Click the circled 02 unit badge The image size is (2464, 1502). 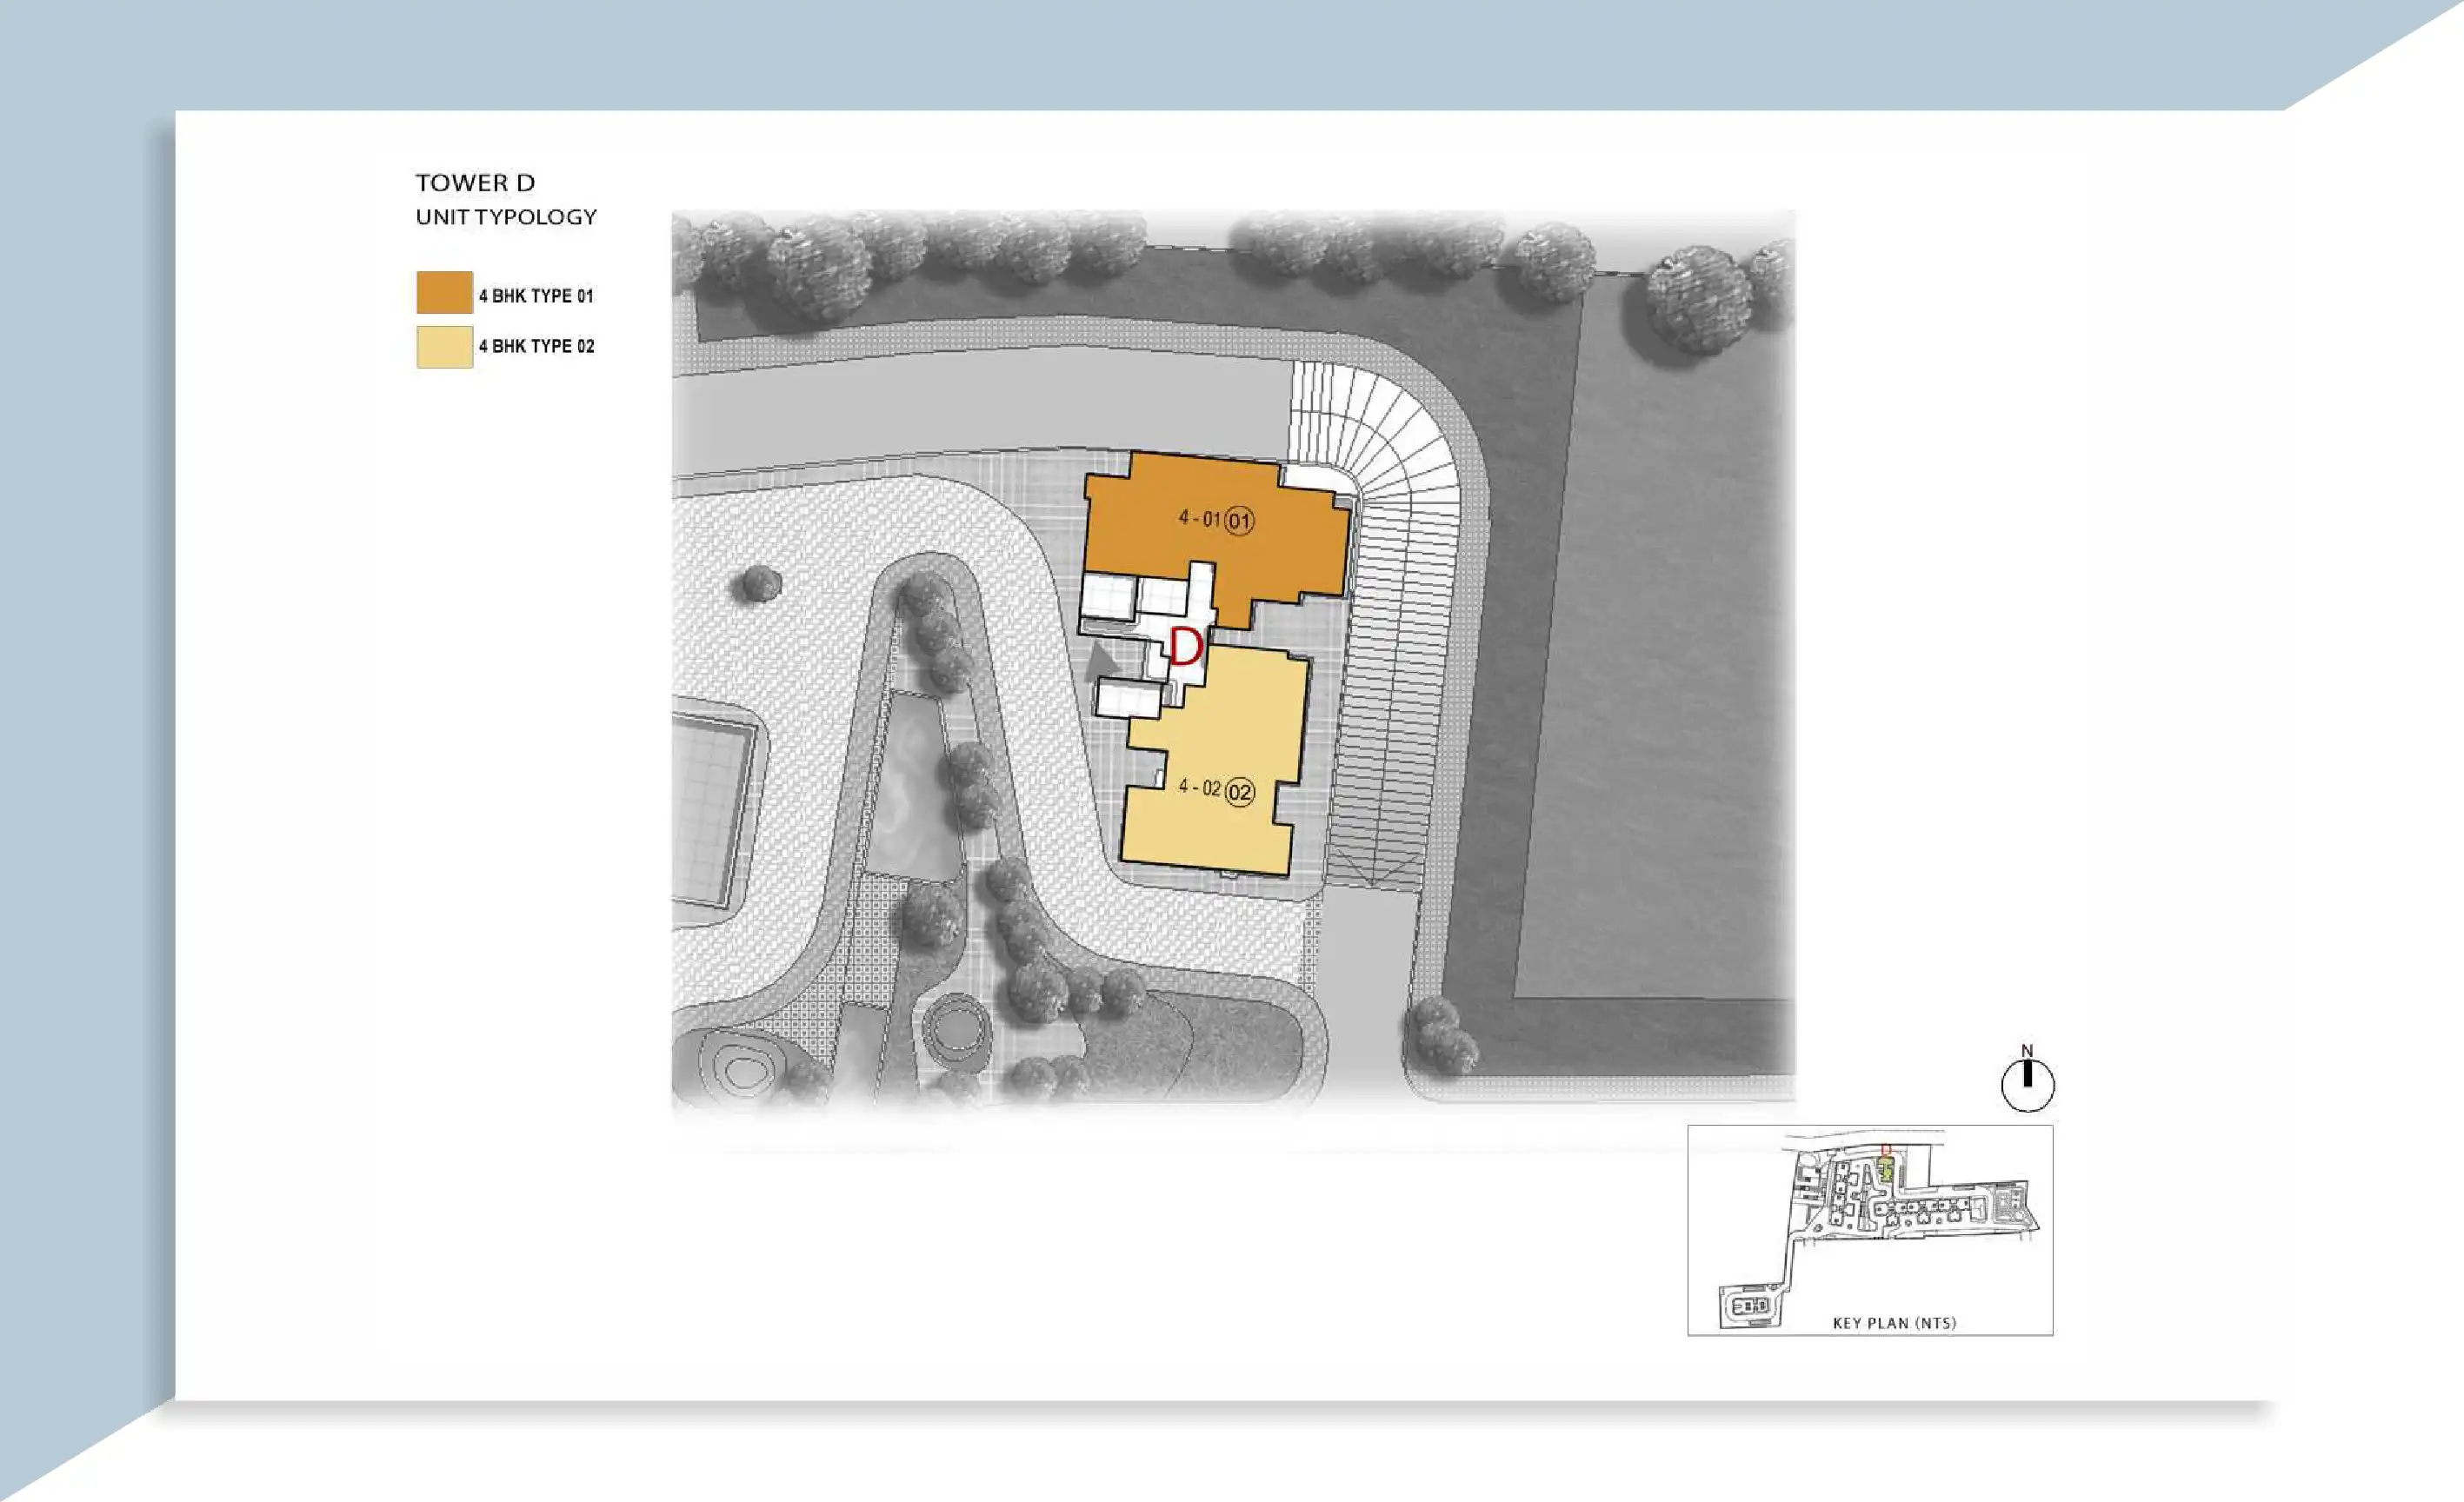pyautogui.click(x=1239, y=793)
